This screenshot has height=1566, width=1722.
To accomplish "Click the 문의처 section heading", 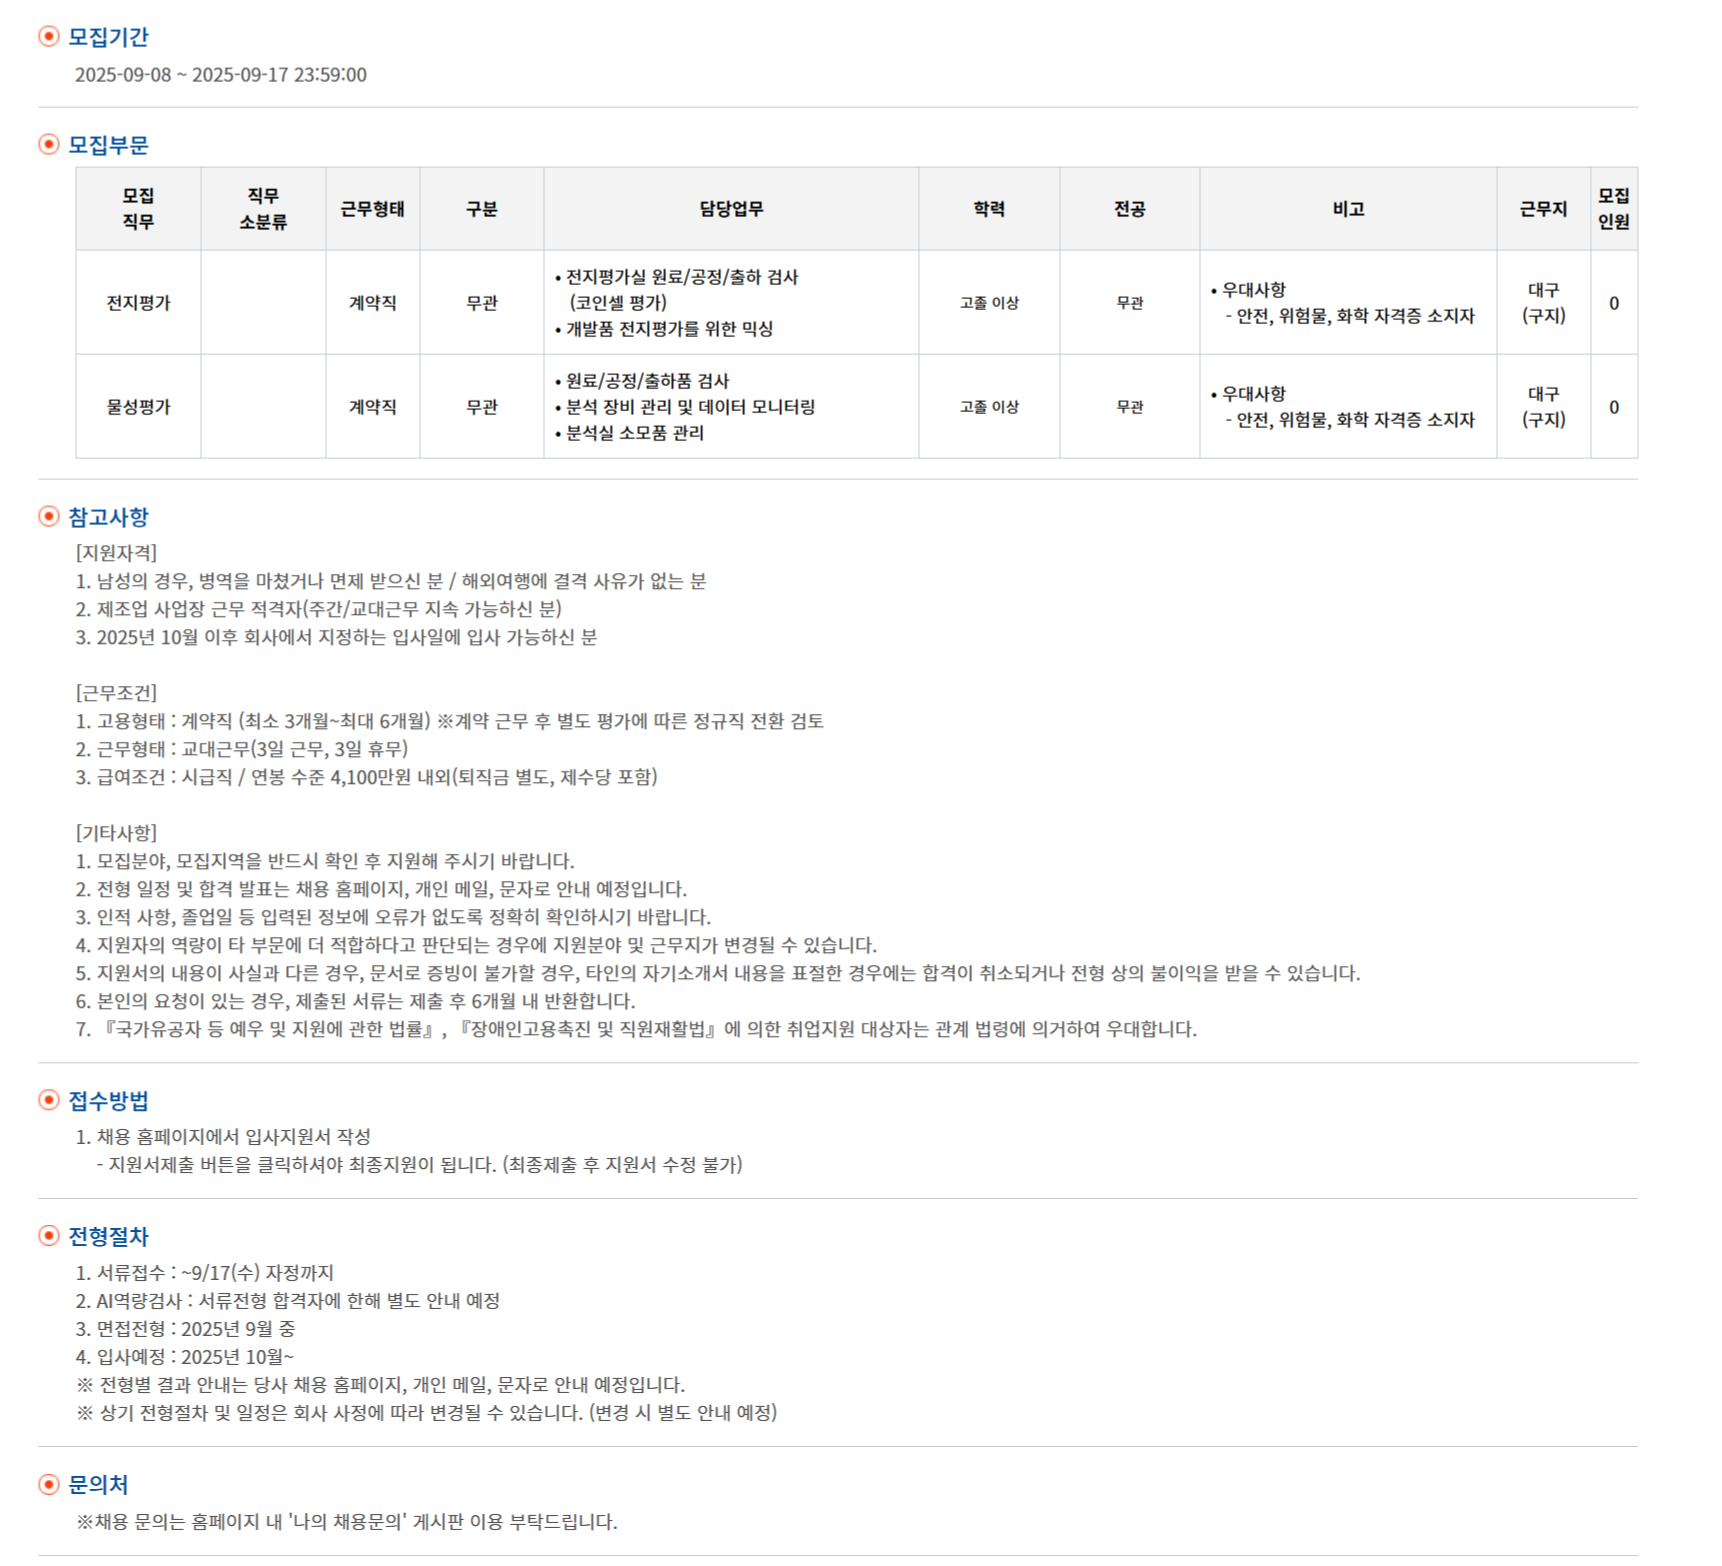I will click(98, 1485).
